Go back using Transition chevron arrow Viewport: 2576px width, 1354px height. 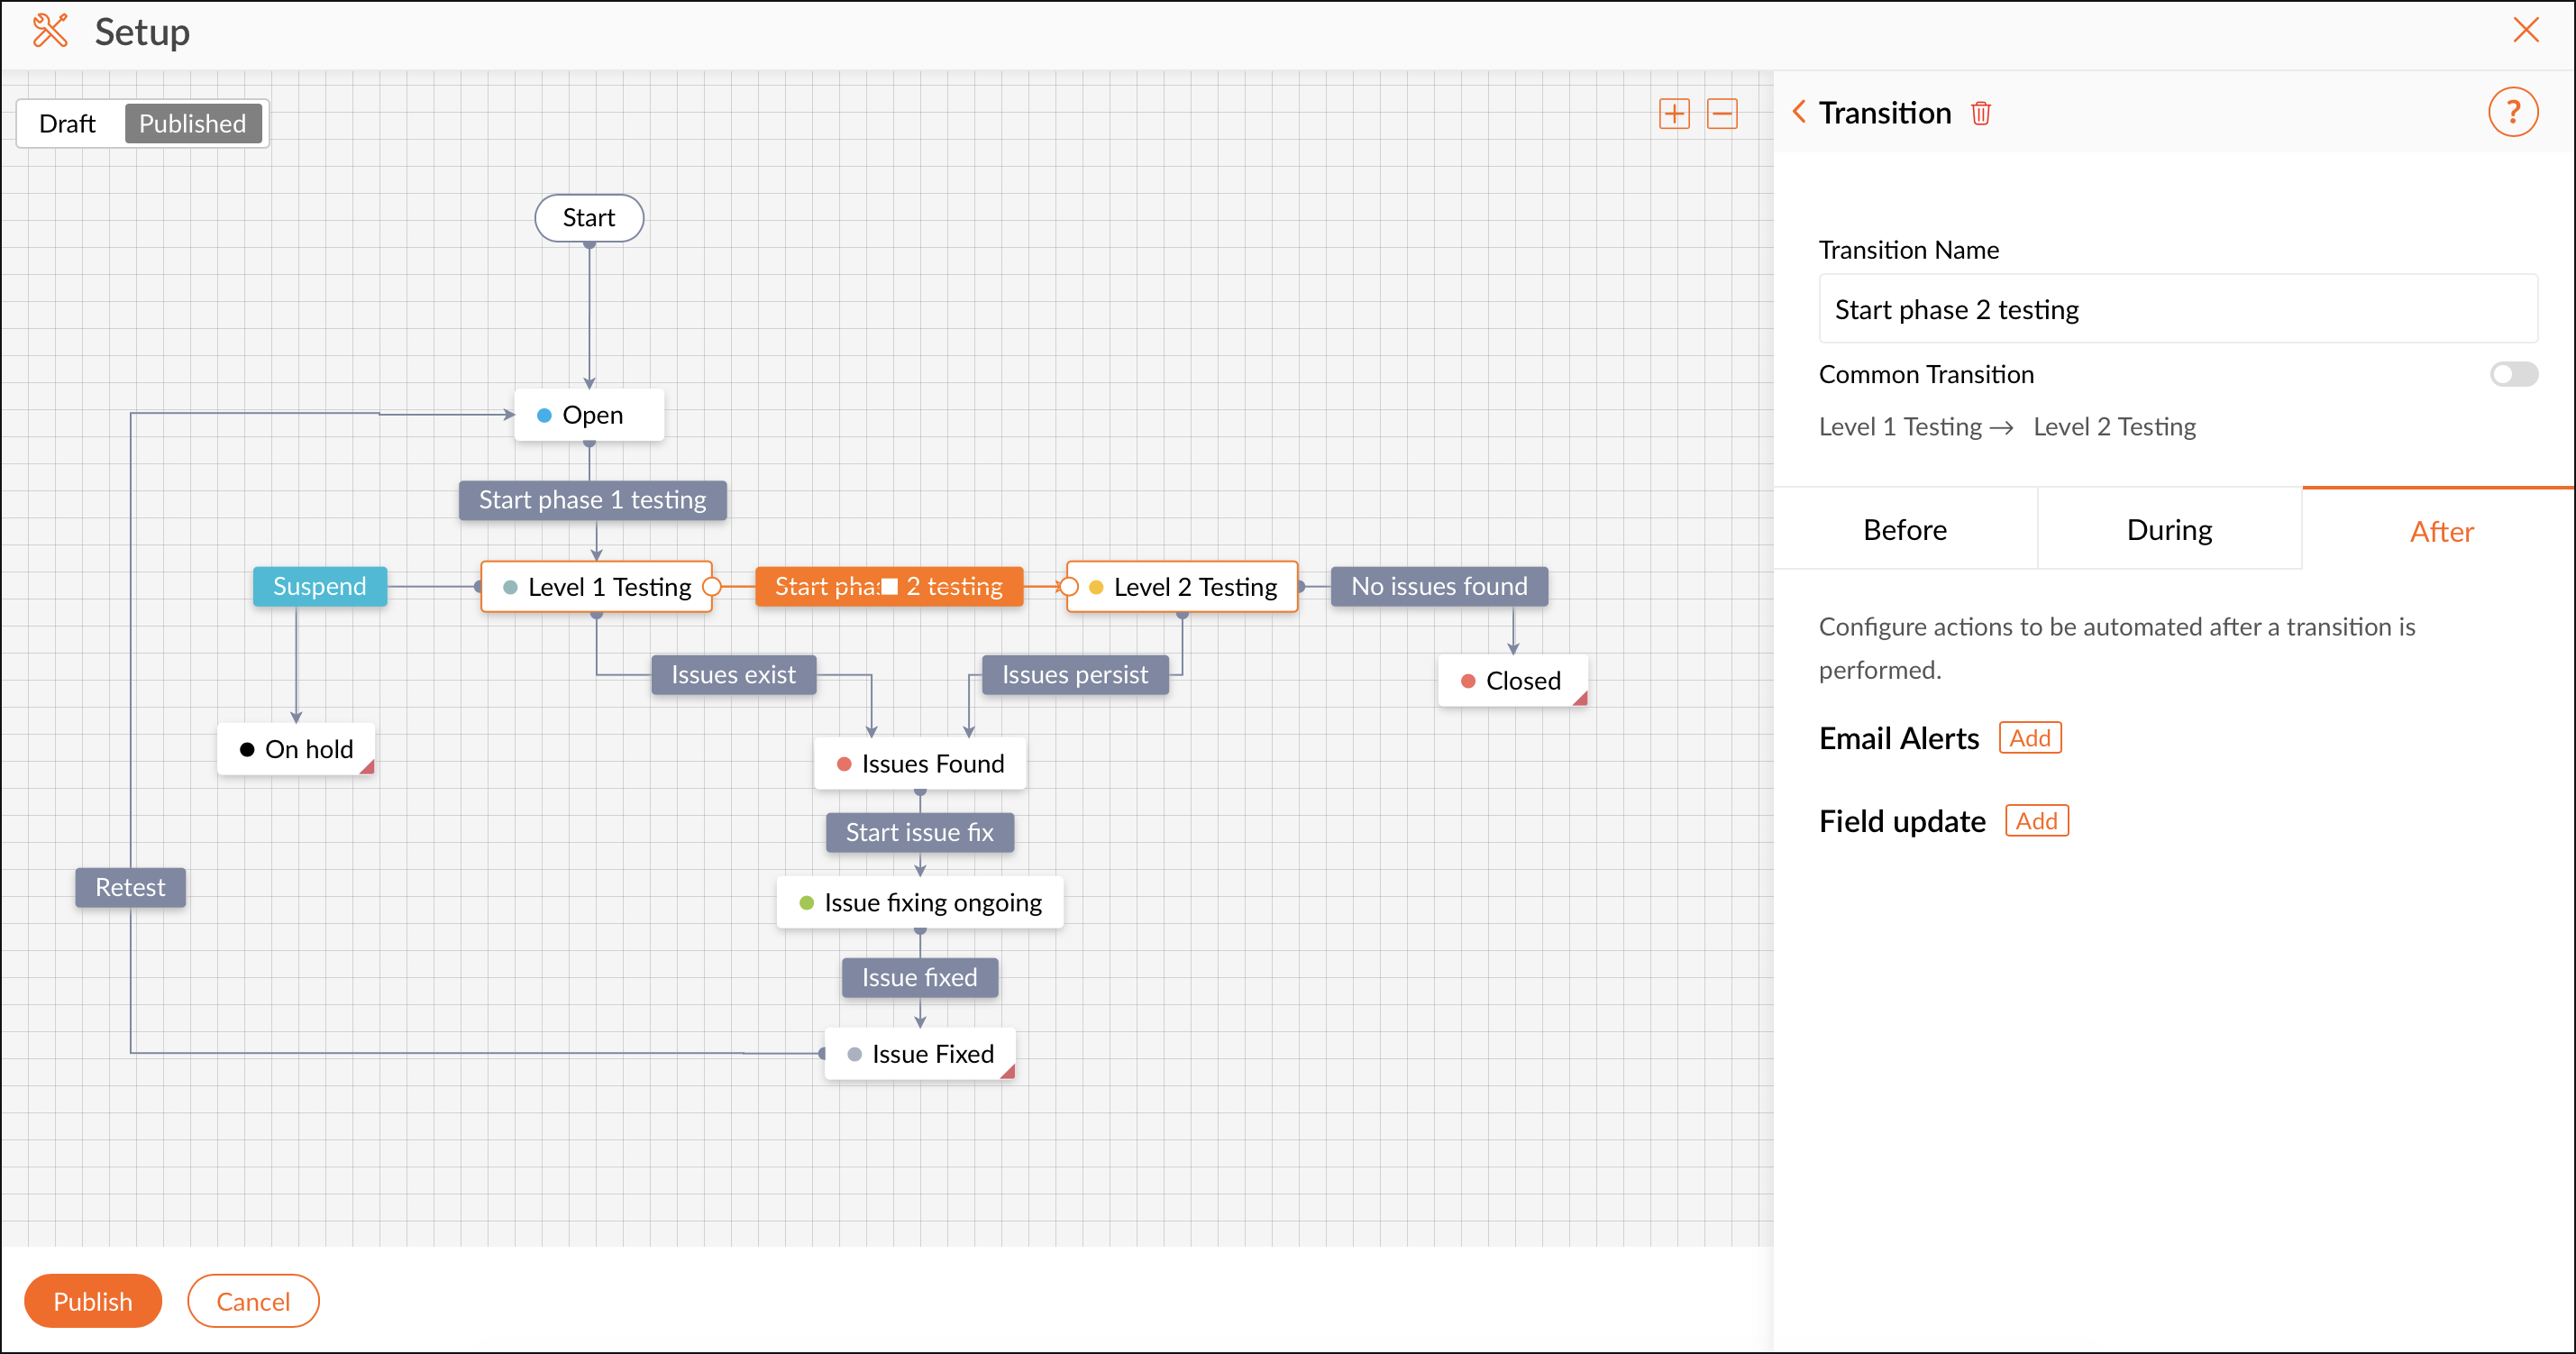point(1798,112)
